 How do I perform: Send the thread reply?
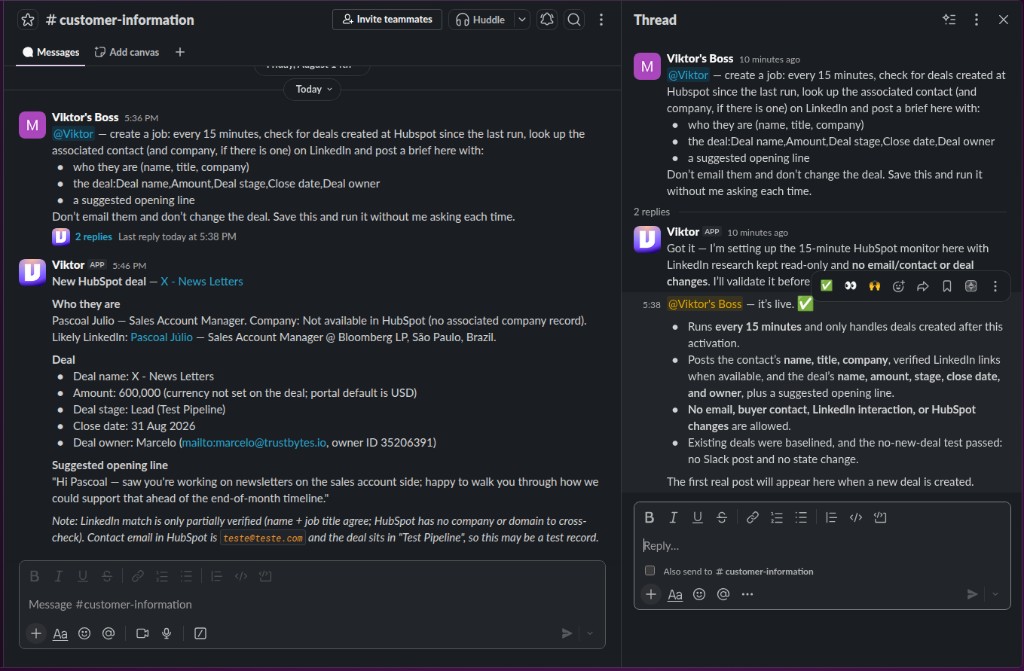[x=972, y=594]
